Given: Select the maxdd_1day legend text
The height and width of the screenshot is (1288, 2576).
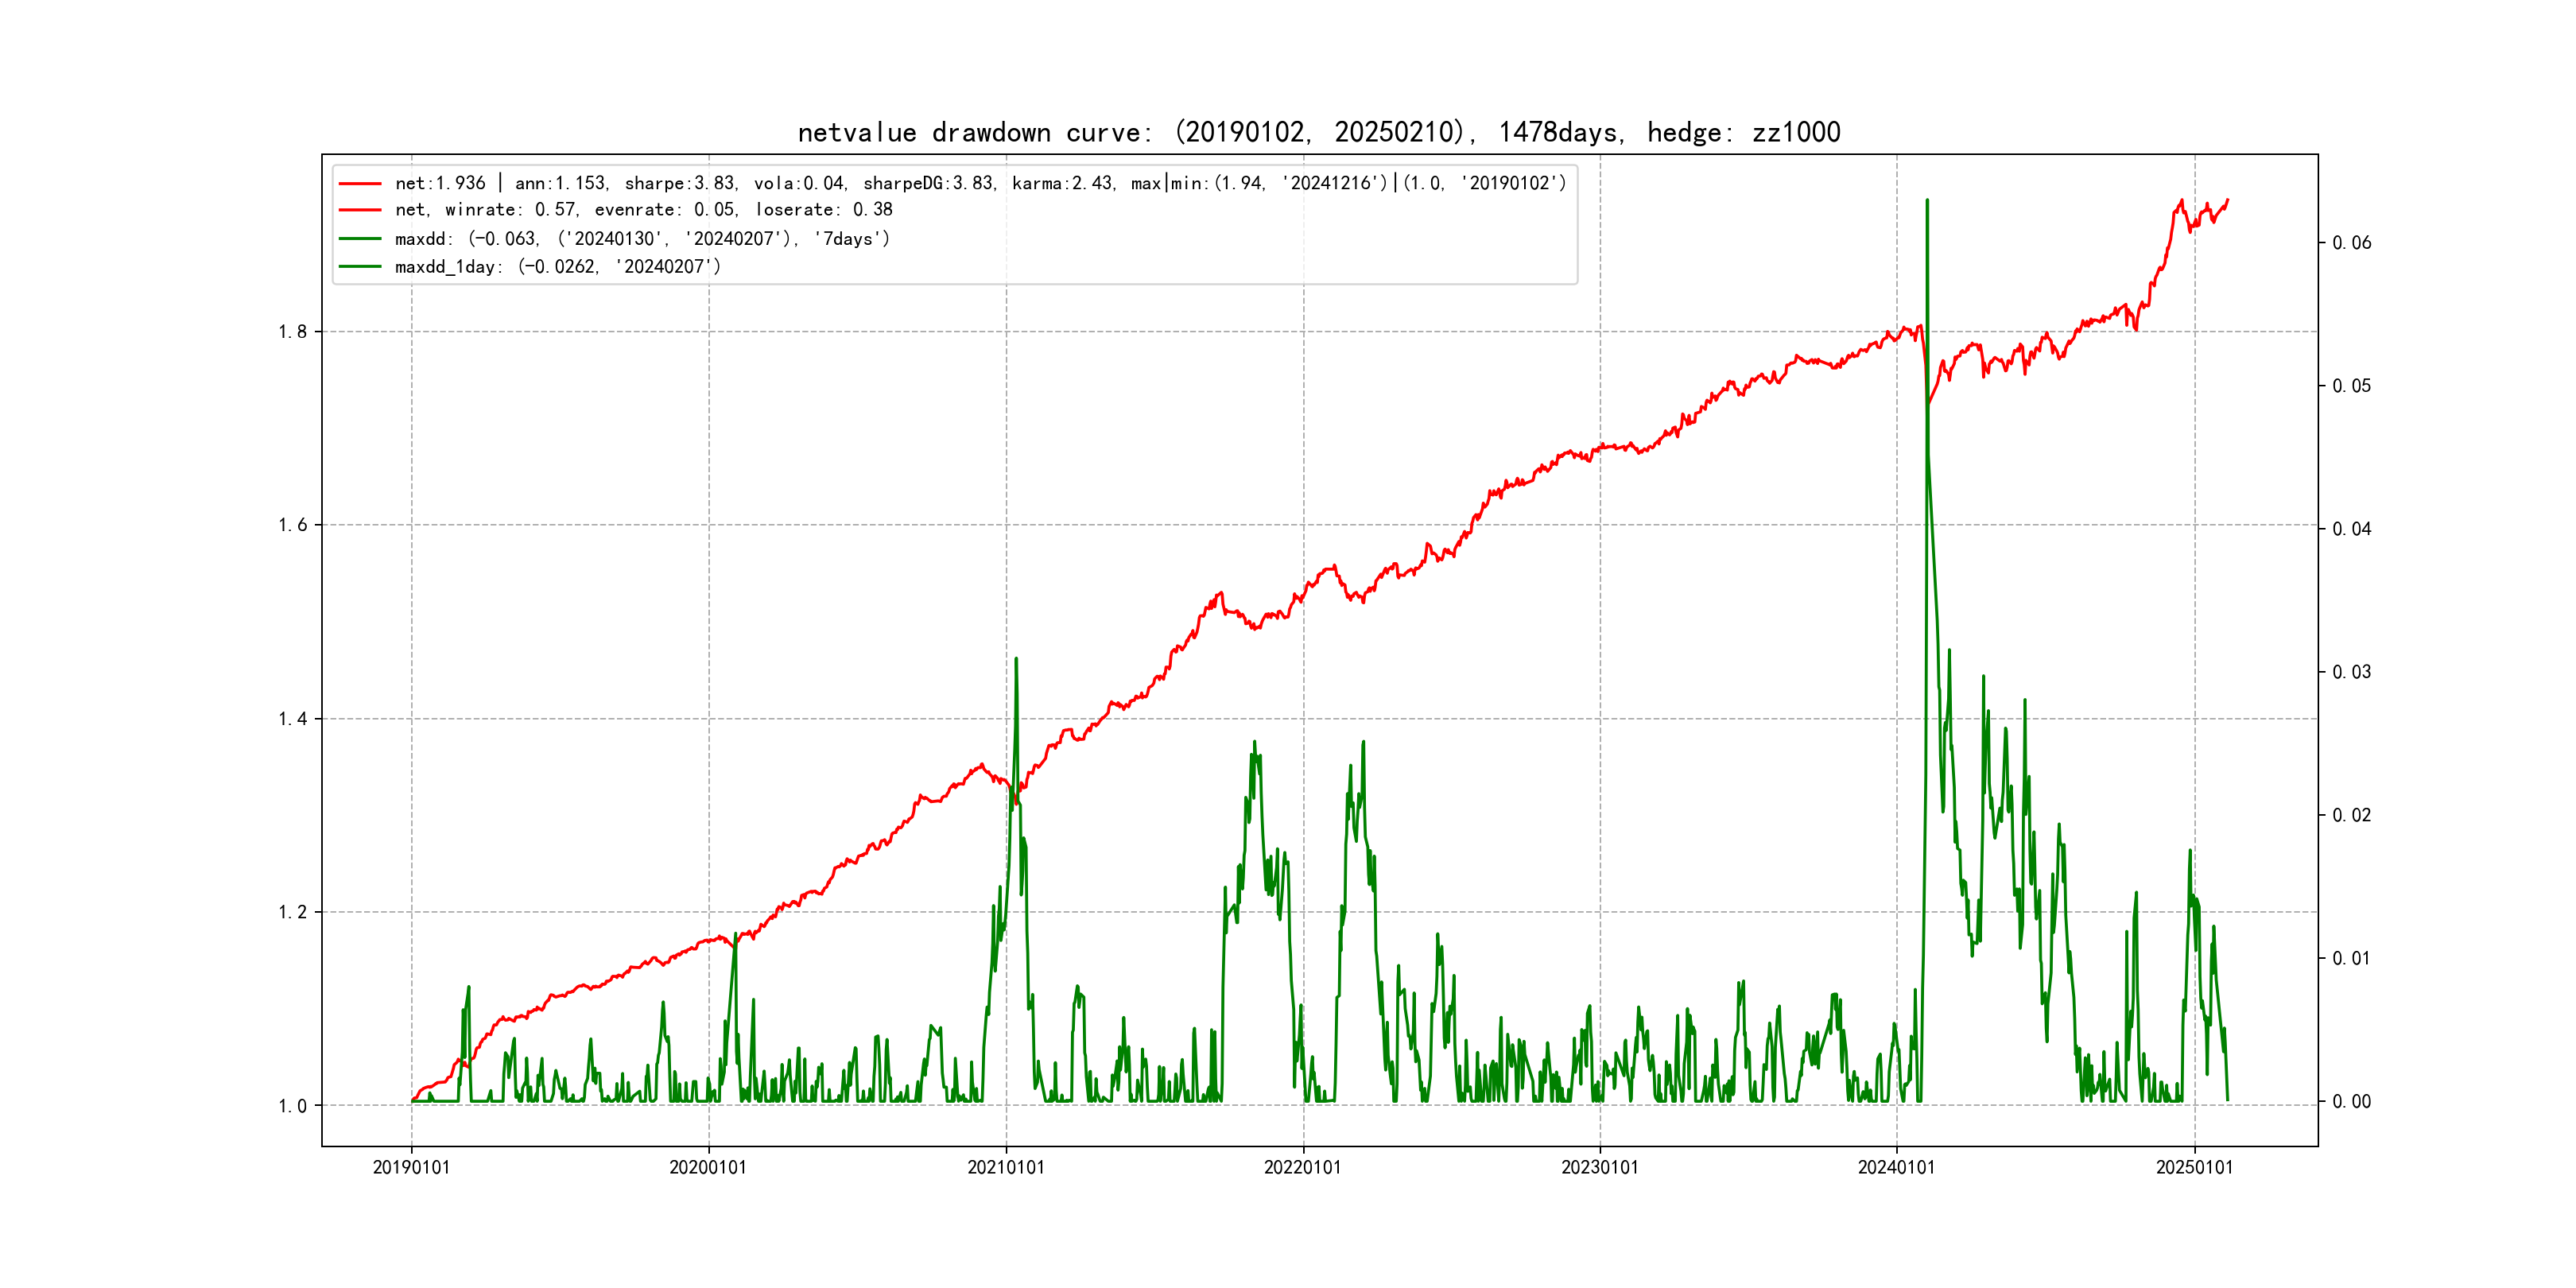Looking at the screenshot, I should click(x=557, y=267).
